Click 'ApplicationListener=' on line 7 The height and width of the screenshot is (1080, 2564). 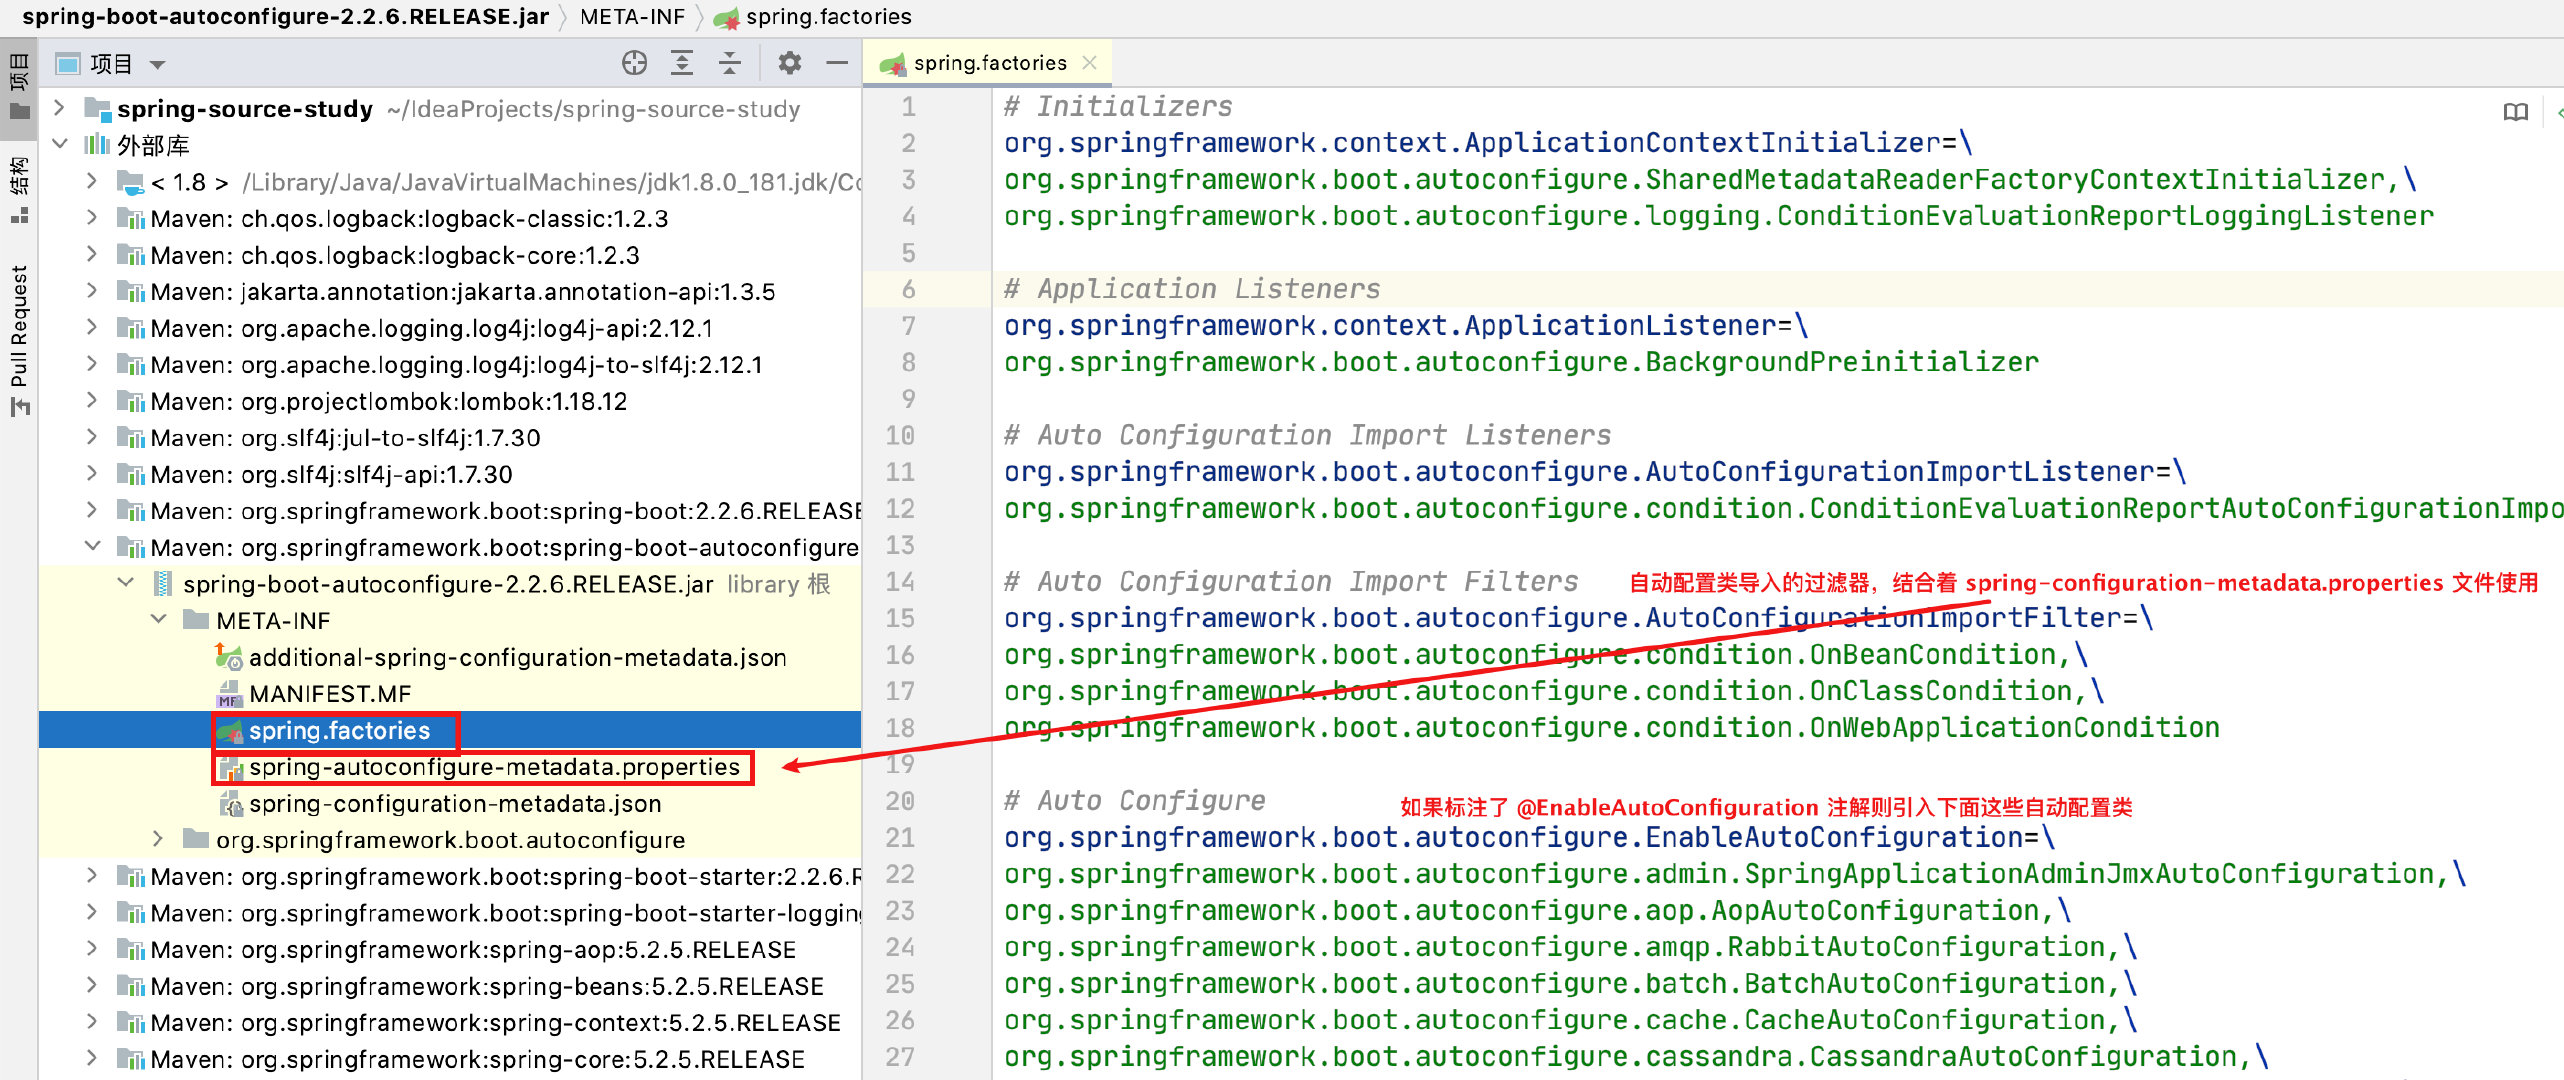pyautogui.click(x=1628, y=325)
